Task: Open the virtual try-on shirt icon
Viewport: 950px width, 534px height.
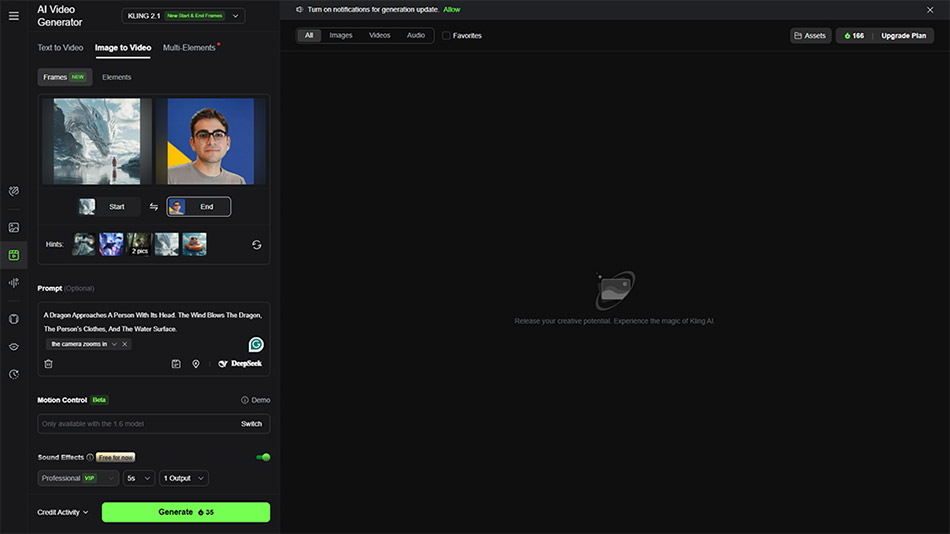Action: (x=13, y=319)
